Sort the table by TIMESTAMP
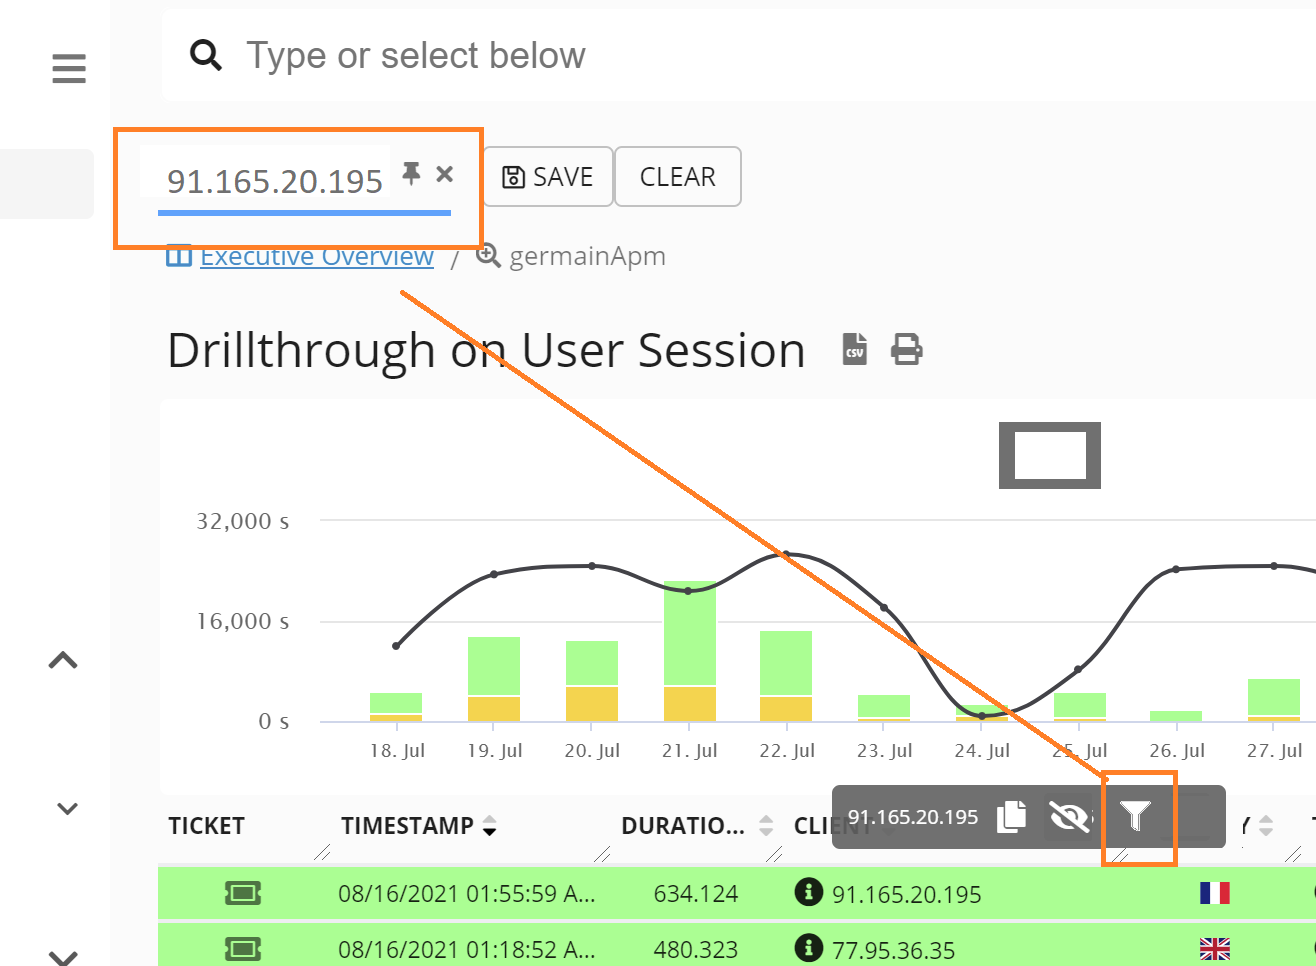The width and height of the screenshot is (1316, 966). (489, 826)
